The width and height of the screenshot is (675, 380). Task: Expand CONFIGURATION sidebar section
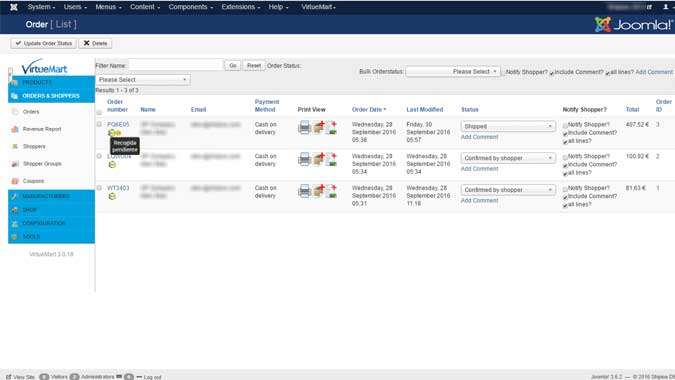click(51, 223)
